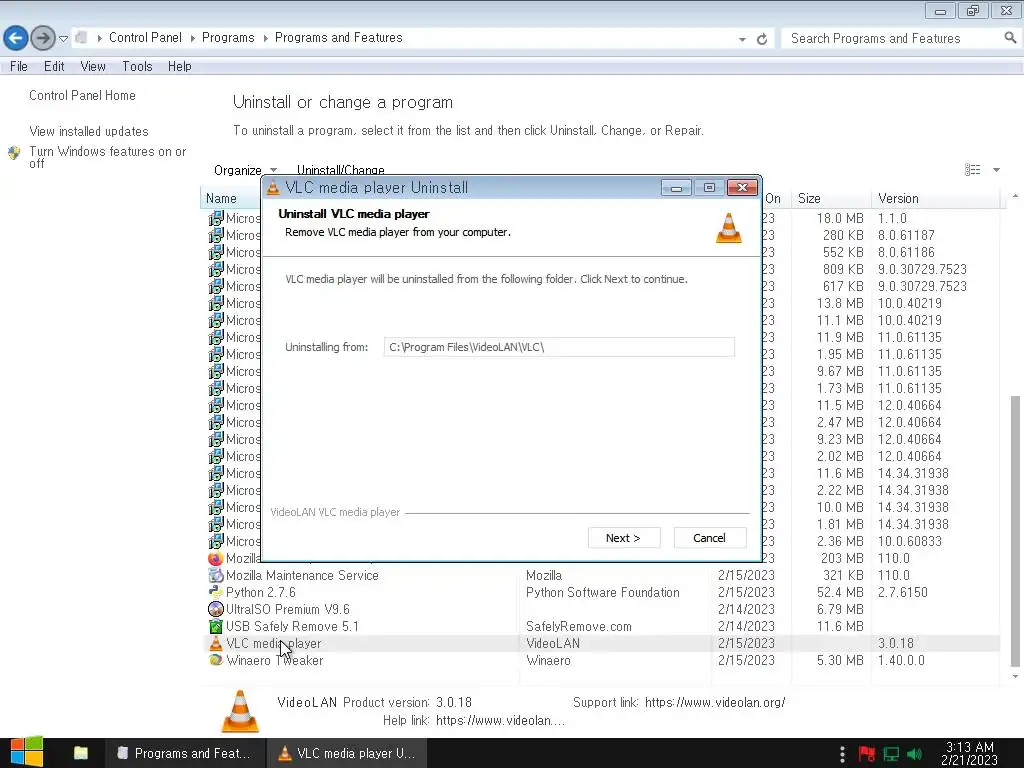The height and width of the screenshot is (768, 1024).
Task: Open the File menu
Action: 19,66
